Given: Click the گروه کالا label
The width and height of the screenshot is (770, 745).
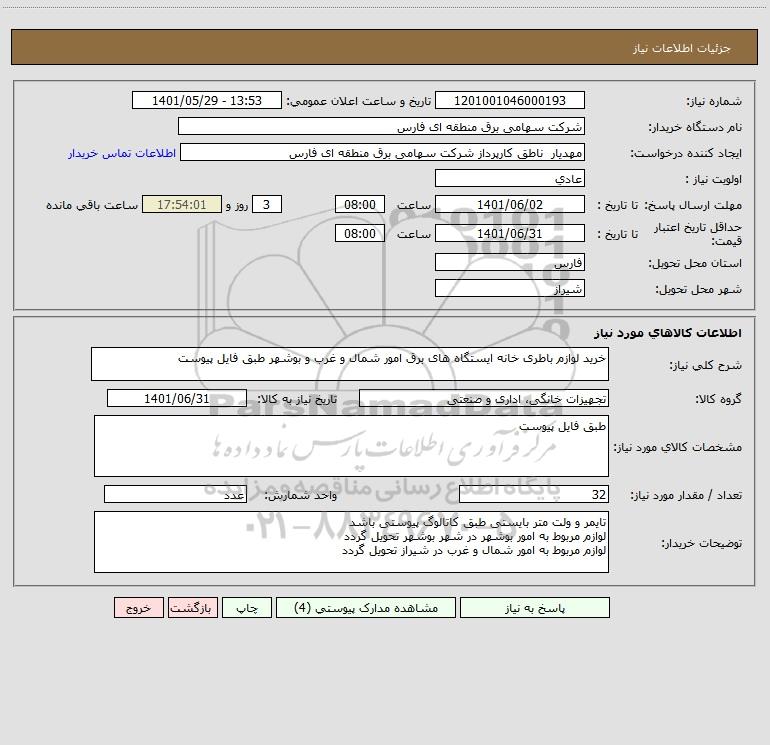Looking at the screenshot, I should pos(718,399).
